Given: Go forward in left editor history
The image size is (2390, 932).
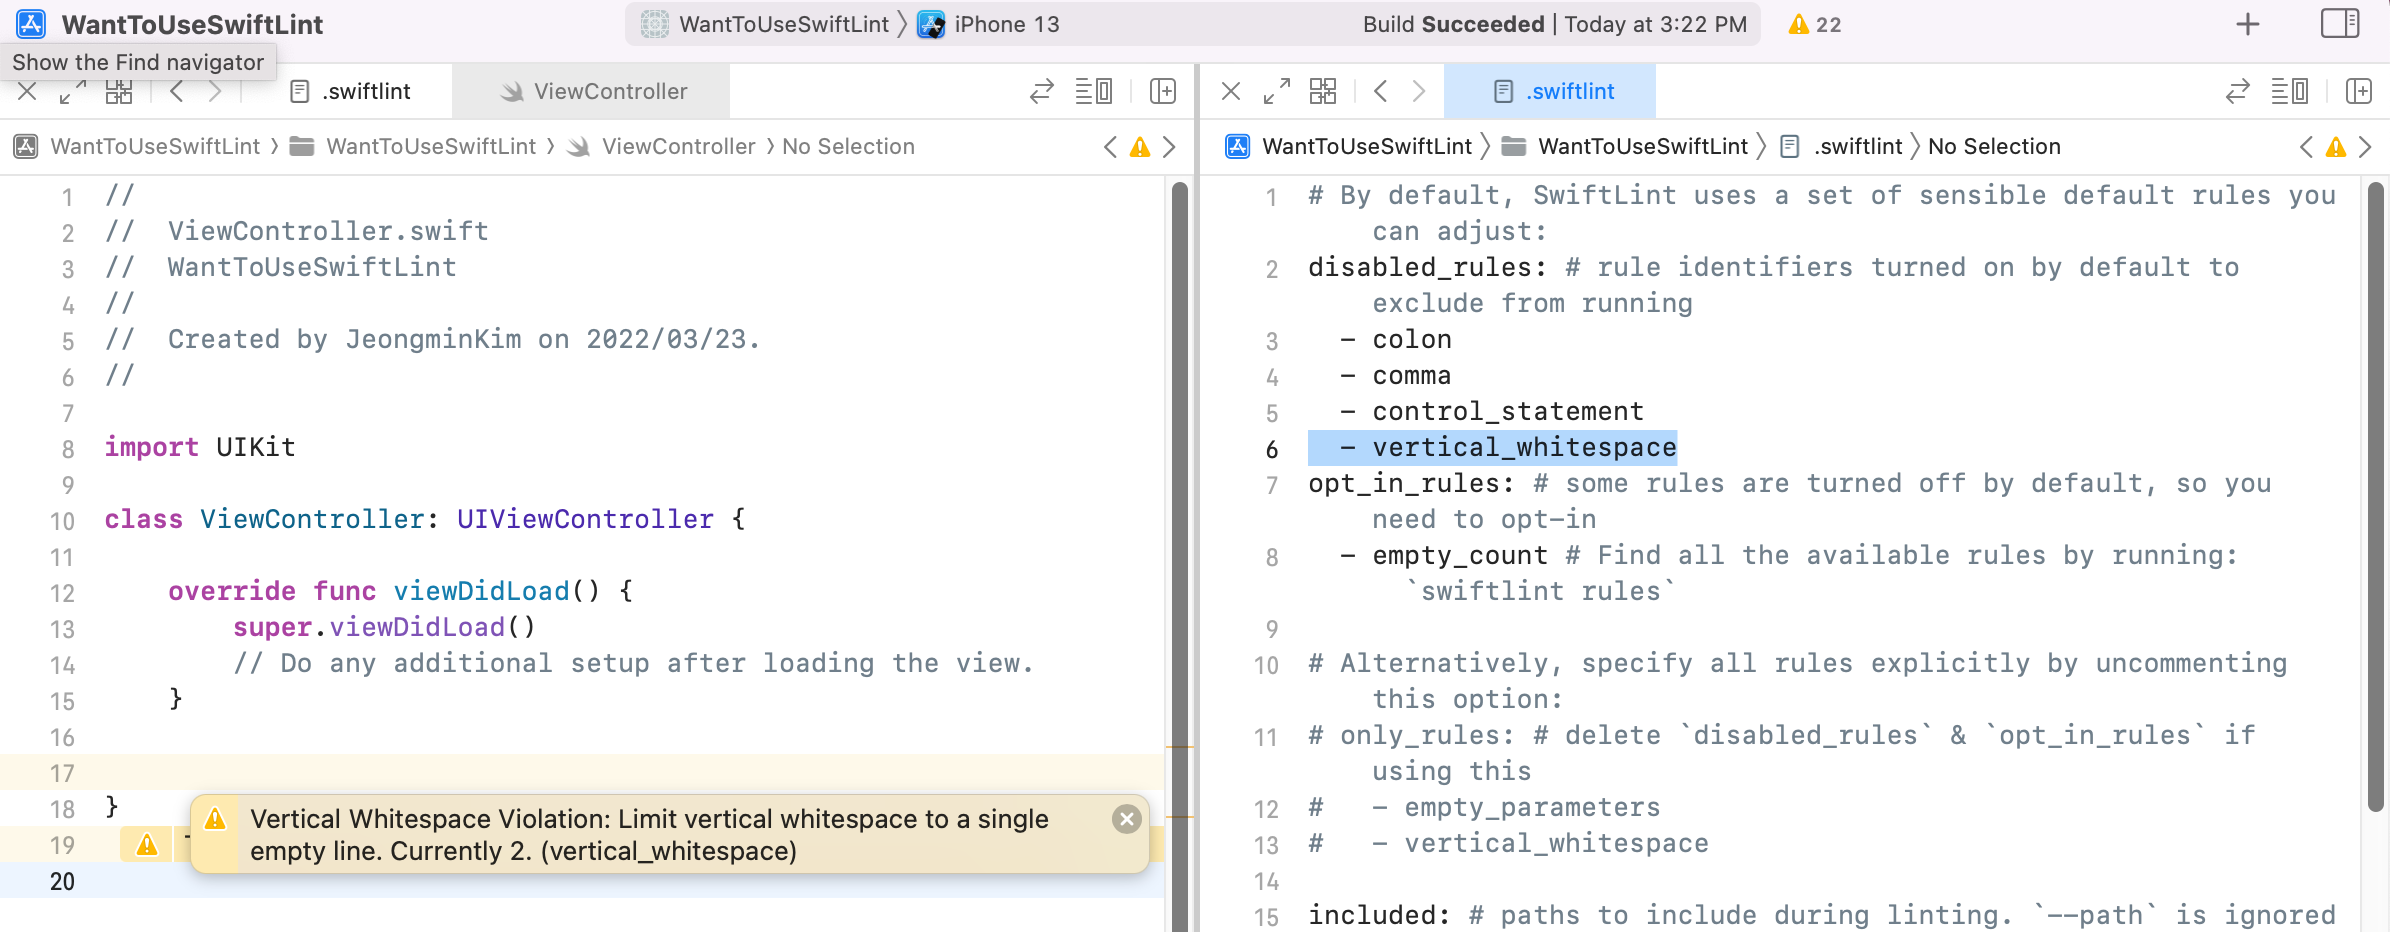Looking at the screenshot, I should coord(215,92).
